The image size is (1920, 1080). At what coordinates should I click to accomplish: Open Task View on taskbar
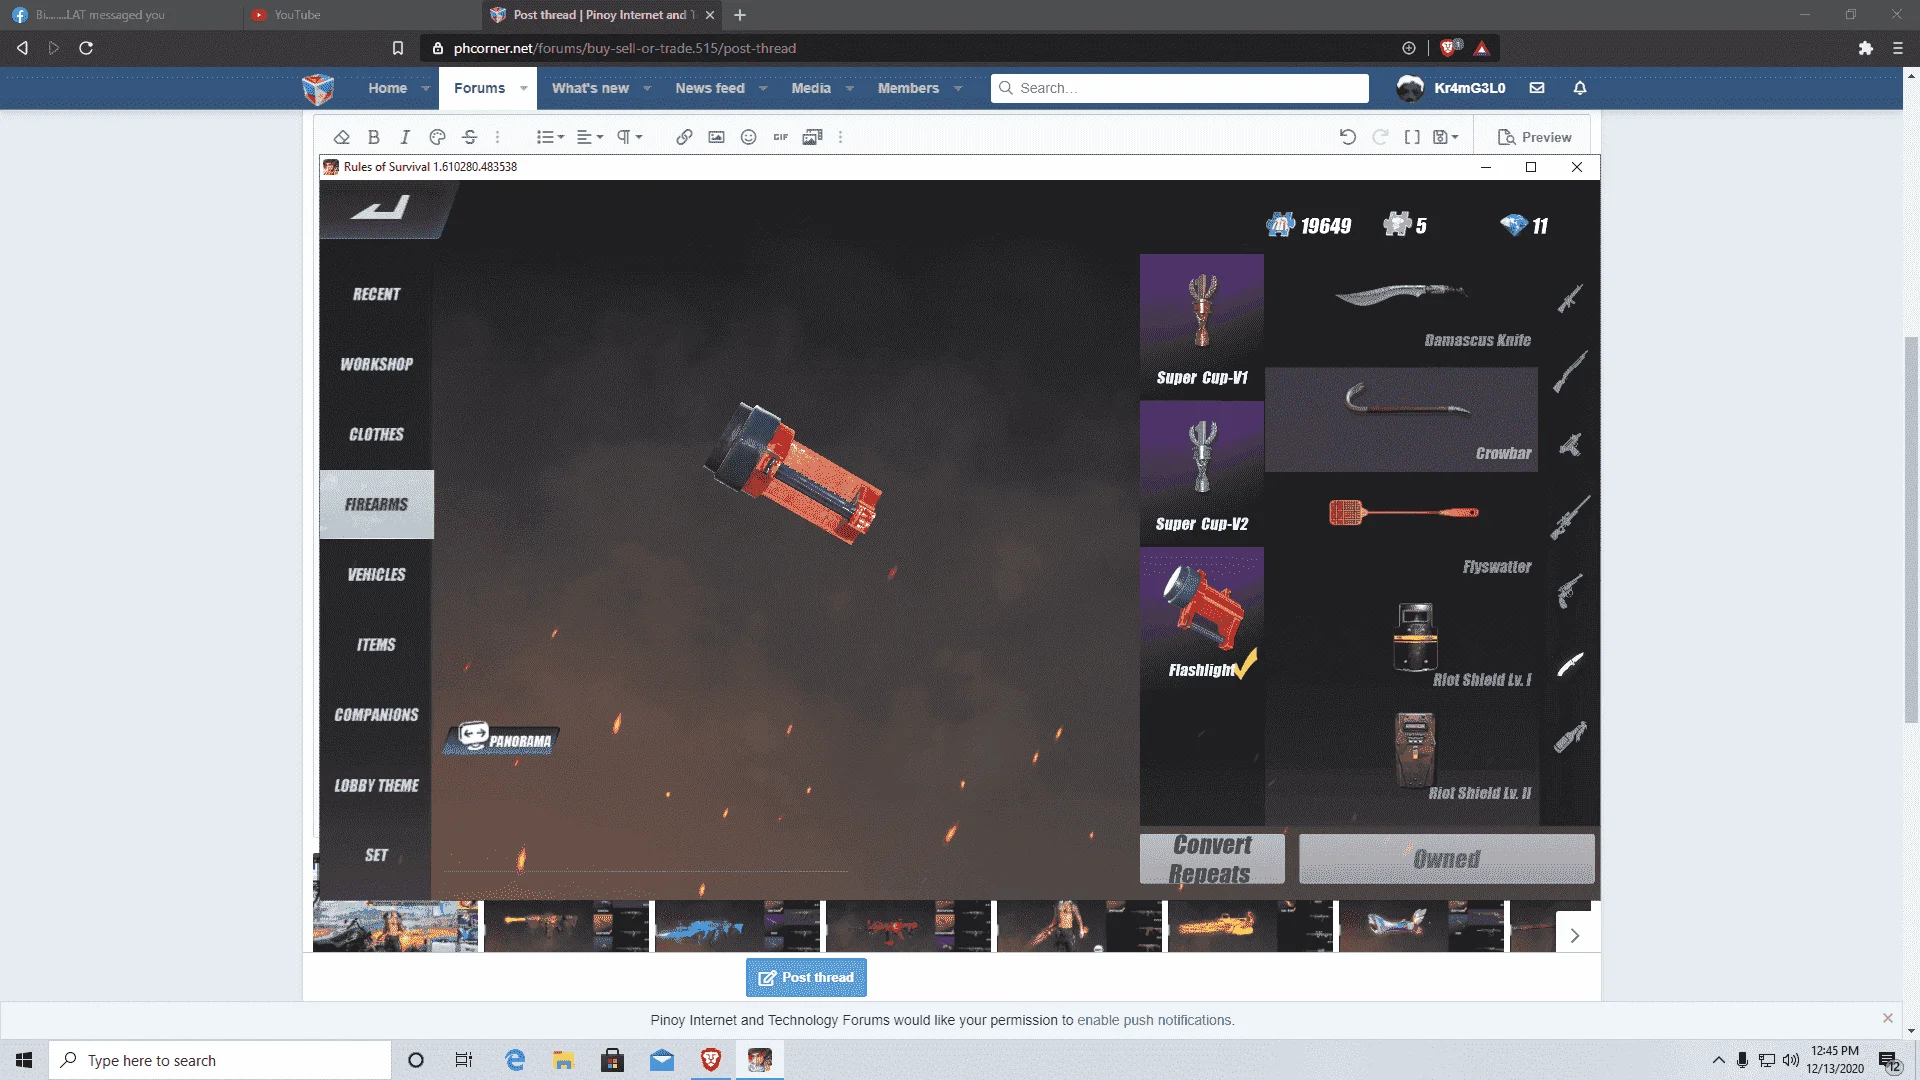[463, 1060]
